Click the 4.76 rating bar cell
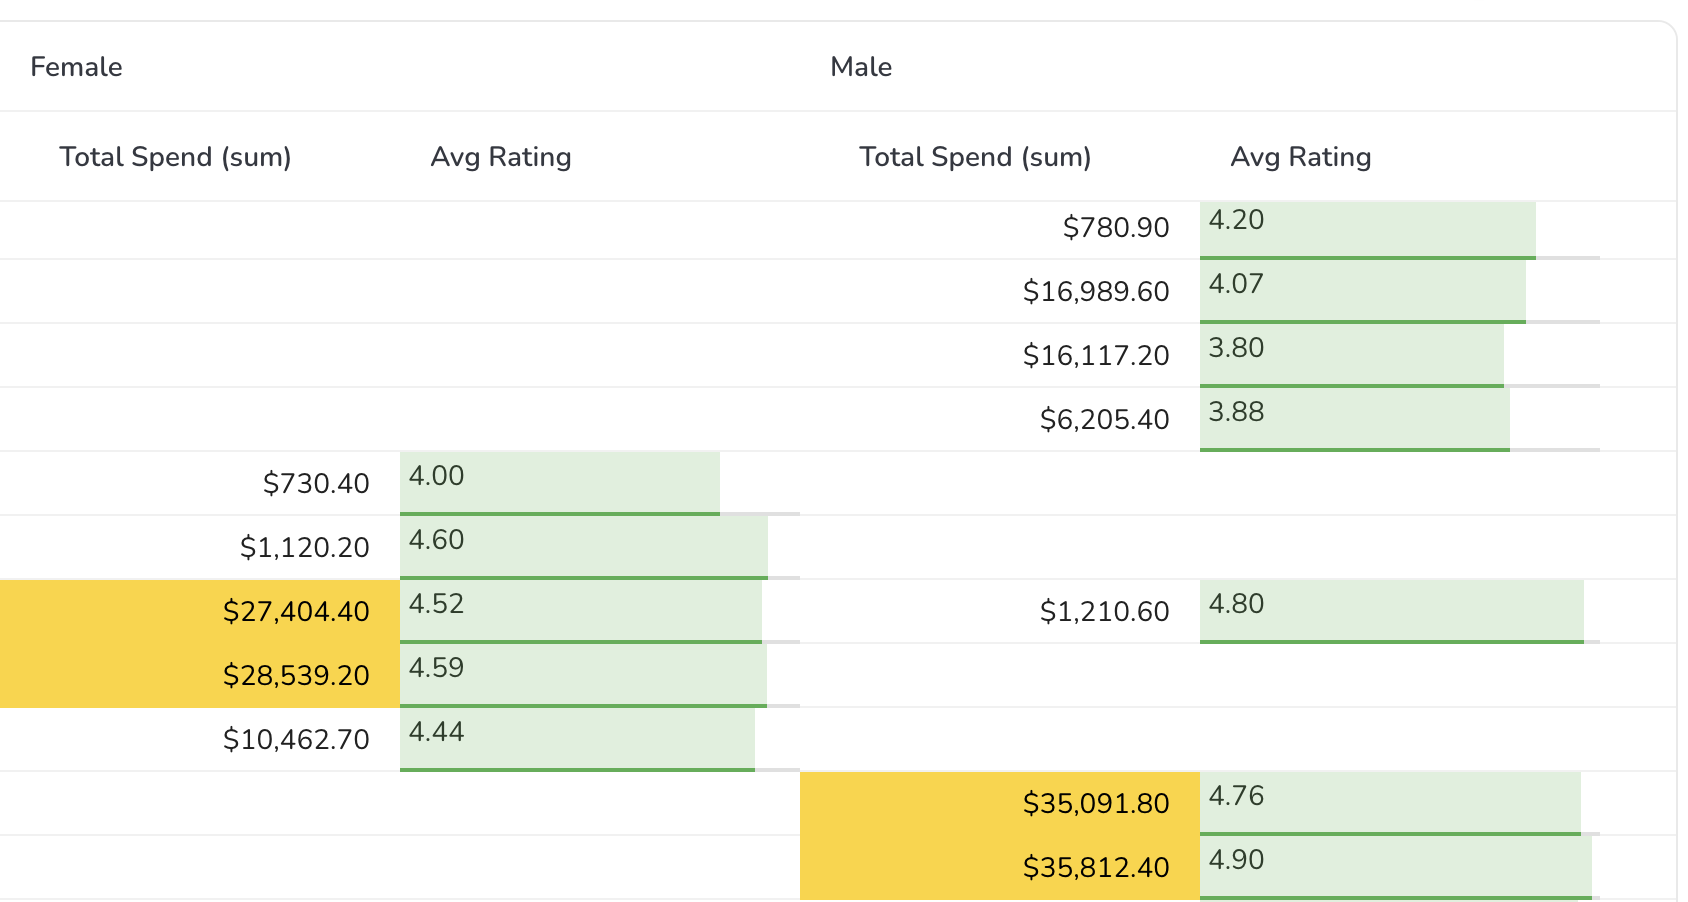Image resolution: width=1688 pixels, height=902 pixels. (x=1400, y=804)
